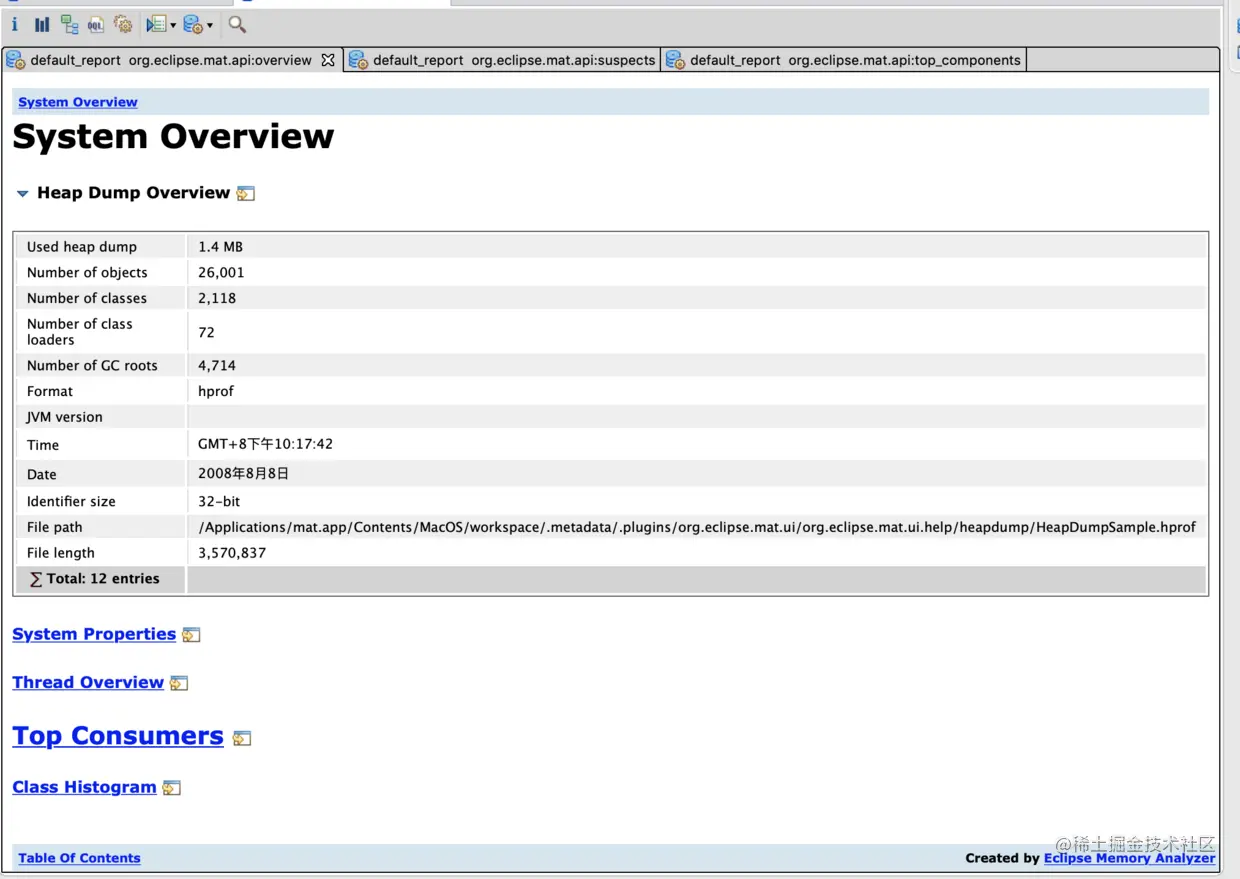Click the 1.4 MB used heap value
The height and width of the screenshot is (879, 1240).
[220, 247]
